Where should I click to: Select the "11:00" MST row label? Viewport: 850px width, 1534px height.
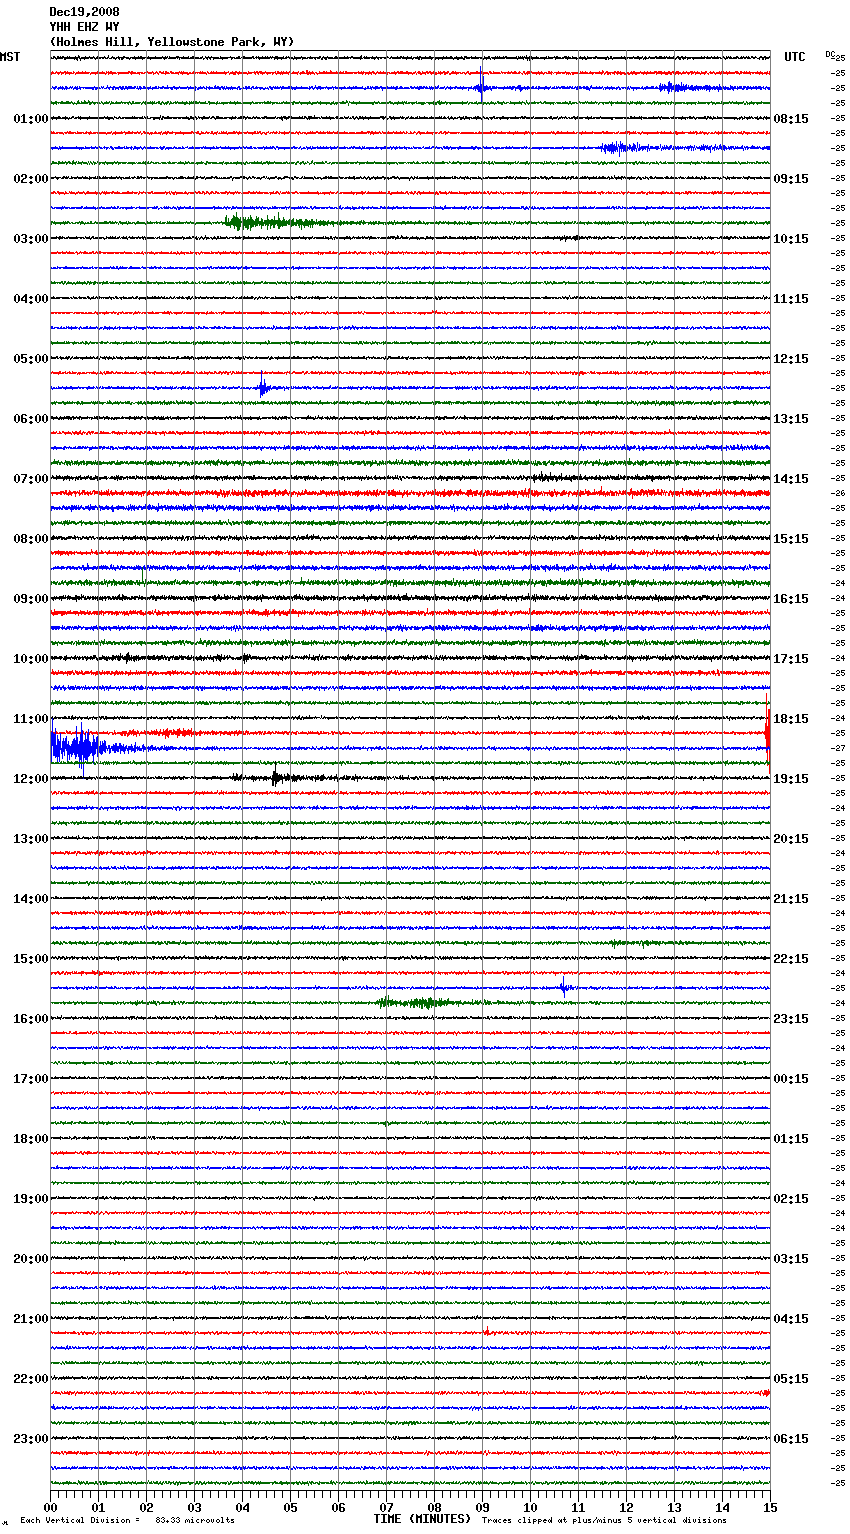click(30, 719)
